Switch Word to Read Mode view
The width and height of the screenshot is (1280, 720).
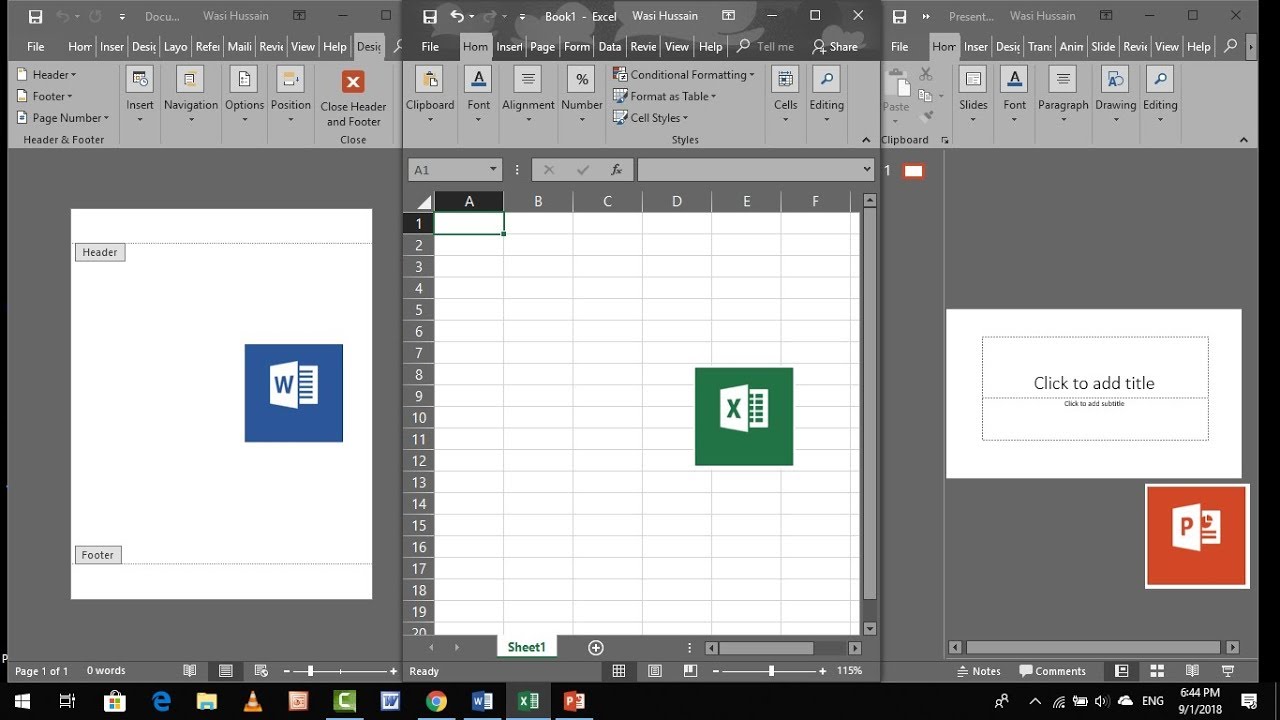pyautogui.click(x=190, y=671)
